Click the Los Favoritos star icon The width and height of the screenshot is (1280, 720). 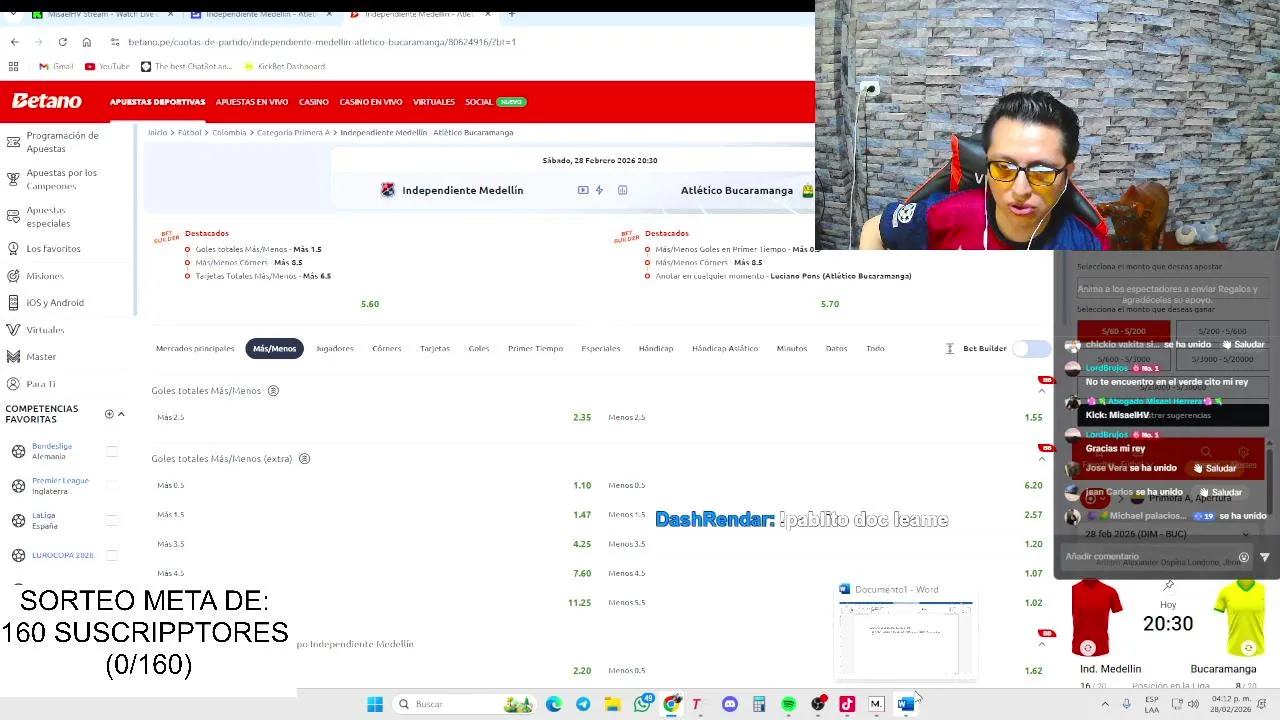coord(13,248)
